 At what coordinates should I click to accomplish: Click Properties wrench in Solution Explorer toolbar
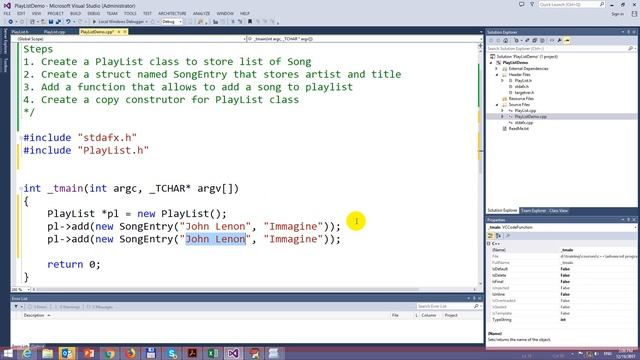(x=560, y=40)
